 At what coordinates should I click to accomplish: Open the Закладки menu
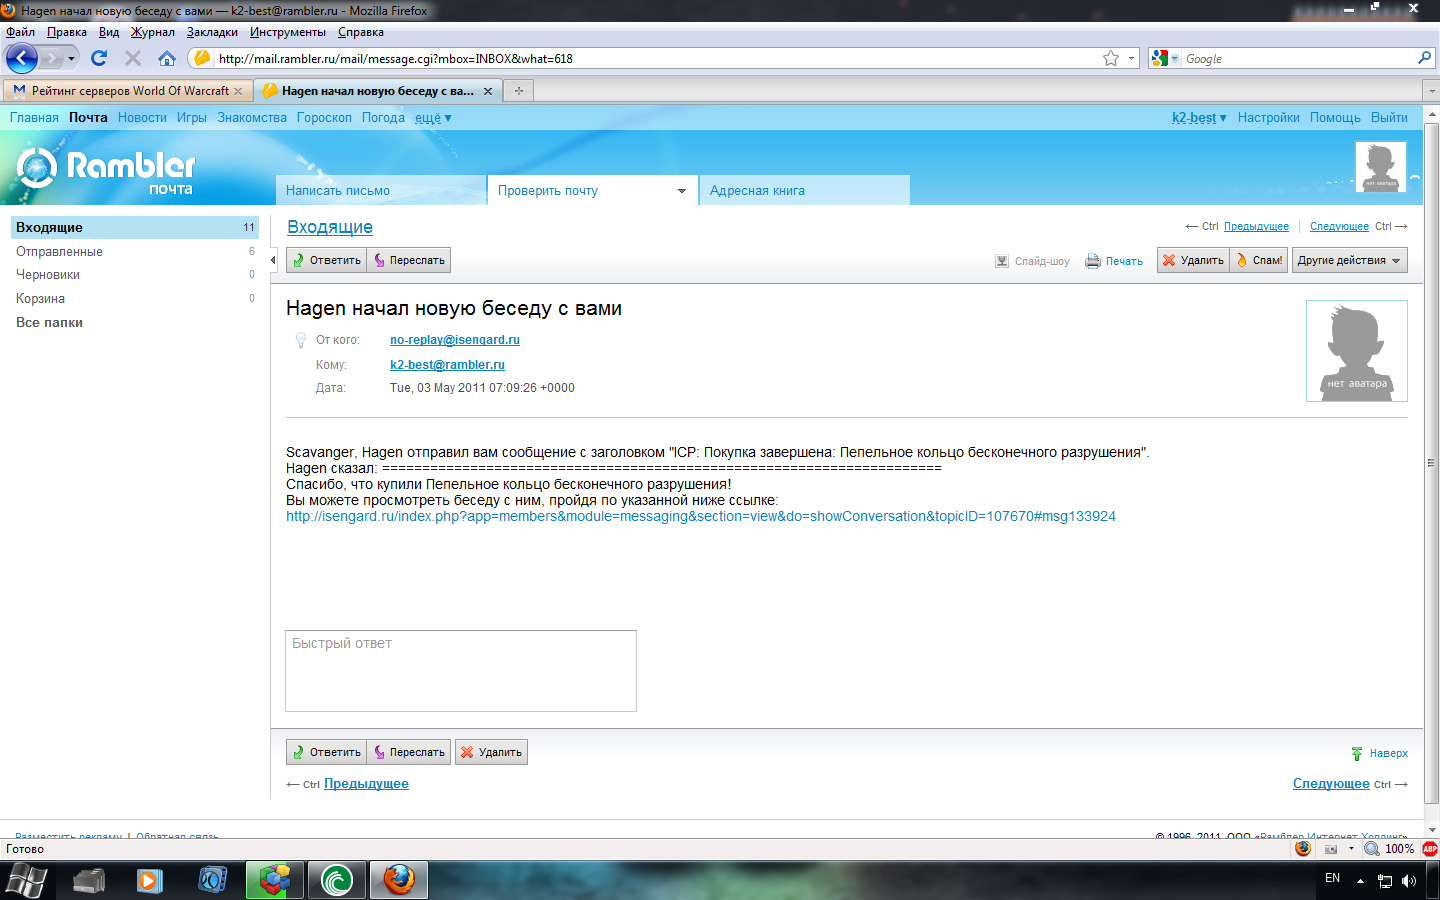pos(212,32)
